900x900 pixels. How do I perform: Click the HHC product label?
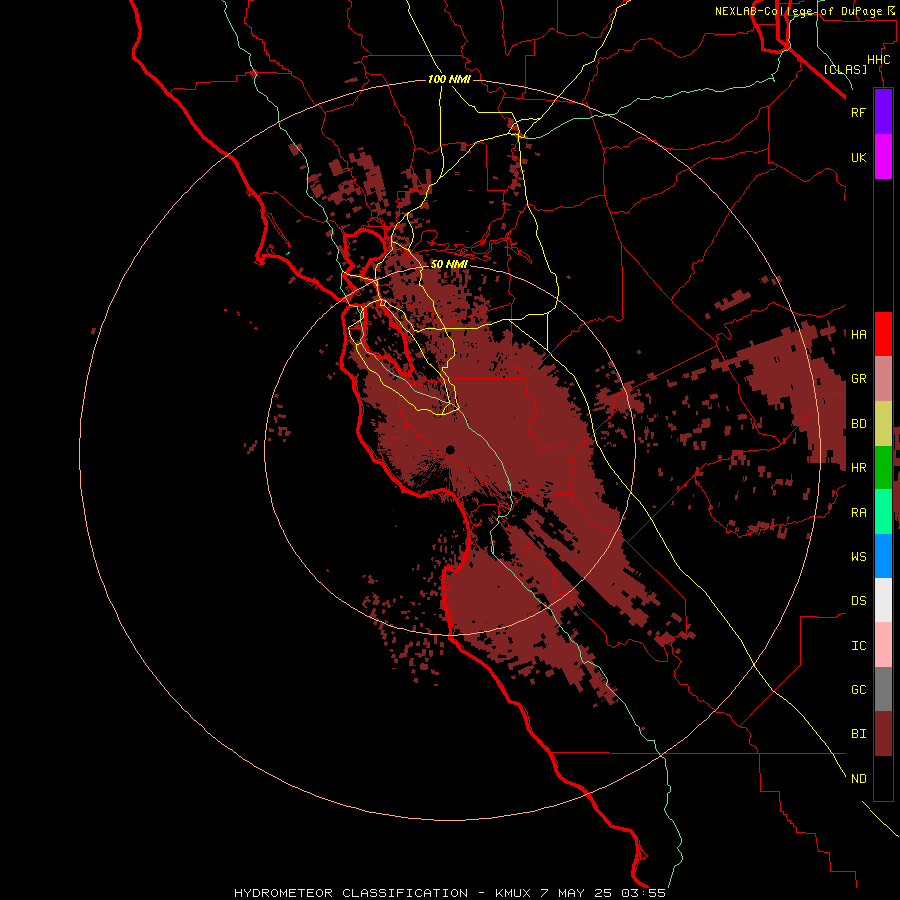tap(879, 60)
